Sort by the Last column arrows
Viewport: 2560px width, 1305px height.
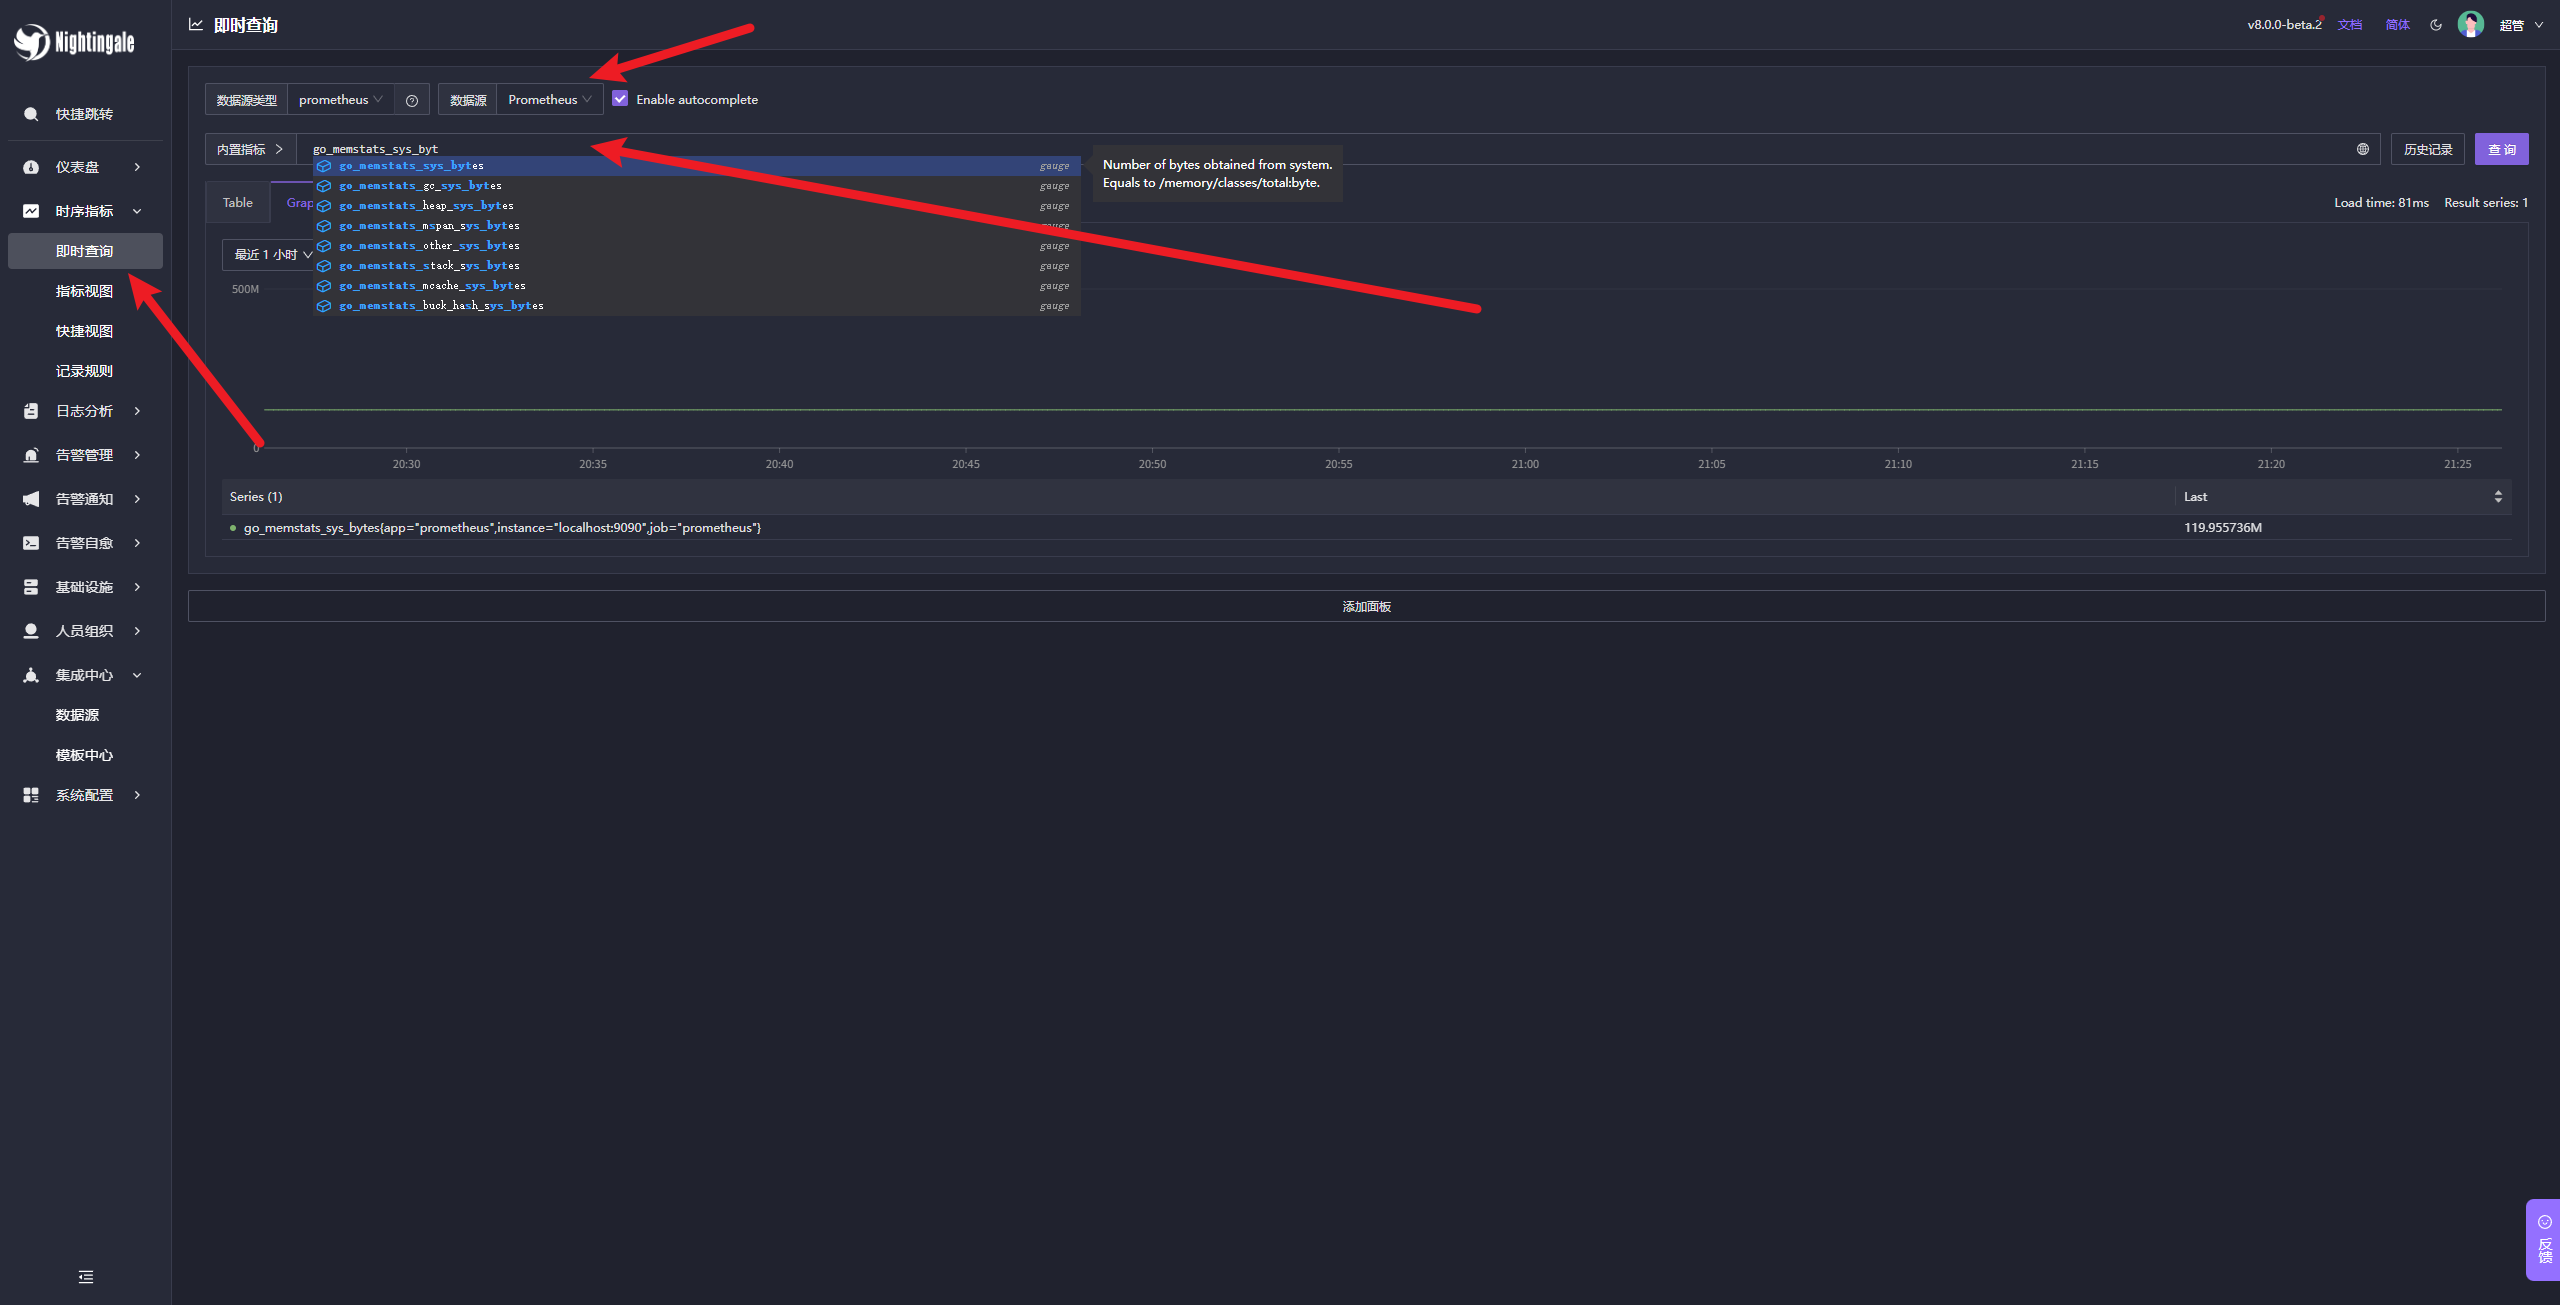[2498, 497]
